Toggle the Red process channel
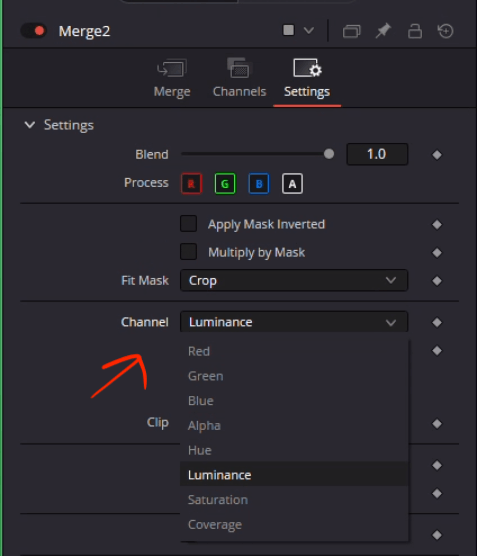 192,184
